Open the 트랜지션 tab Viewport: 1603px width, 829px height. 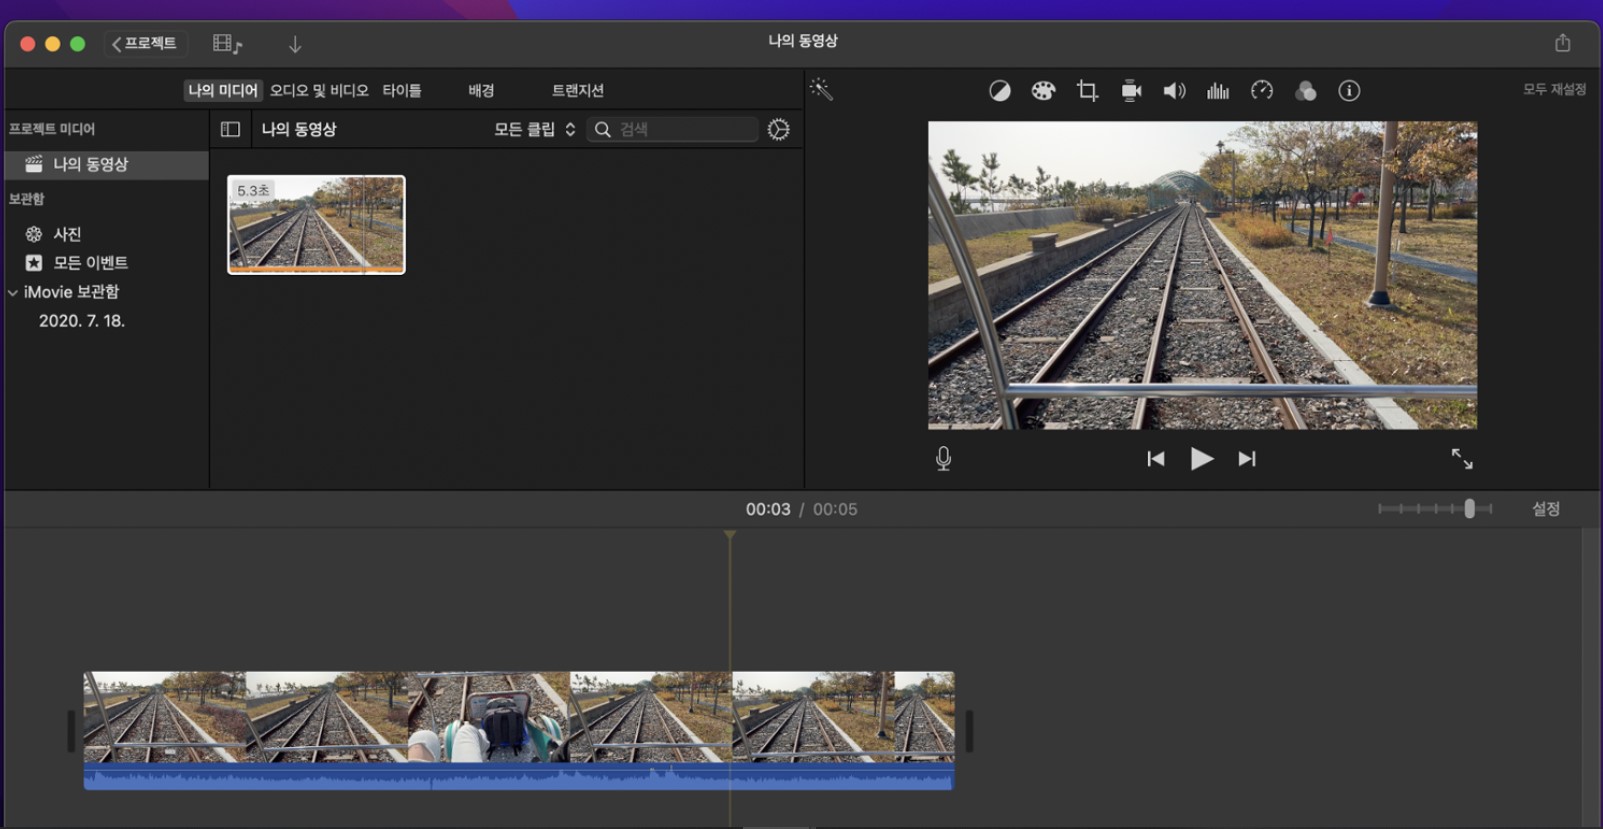coord(578,90)
